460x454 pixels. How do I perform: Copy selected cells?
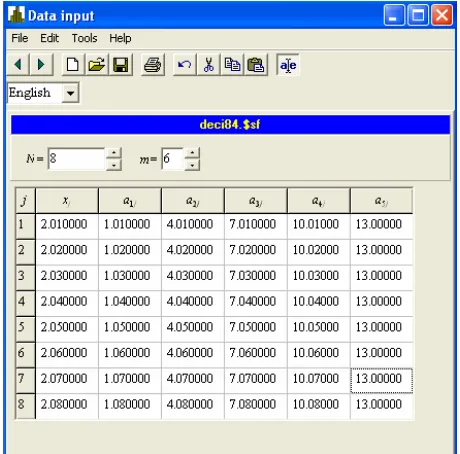point(232,64)
